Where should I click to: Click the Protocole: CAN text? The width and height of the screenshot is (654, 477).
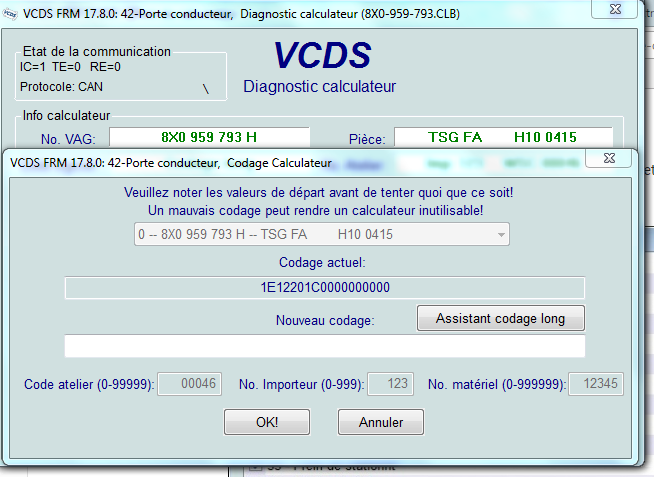(61, 87)
